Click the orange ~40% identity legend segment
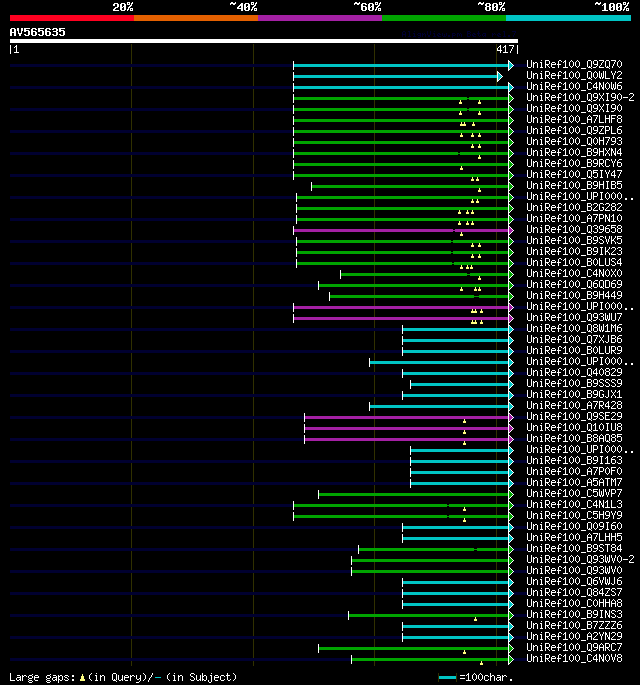 196,18
